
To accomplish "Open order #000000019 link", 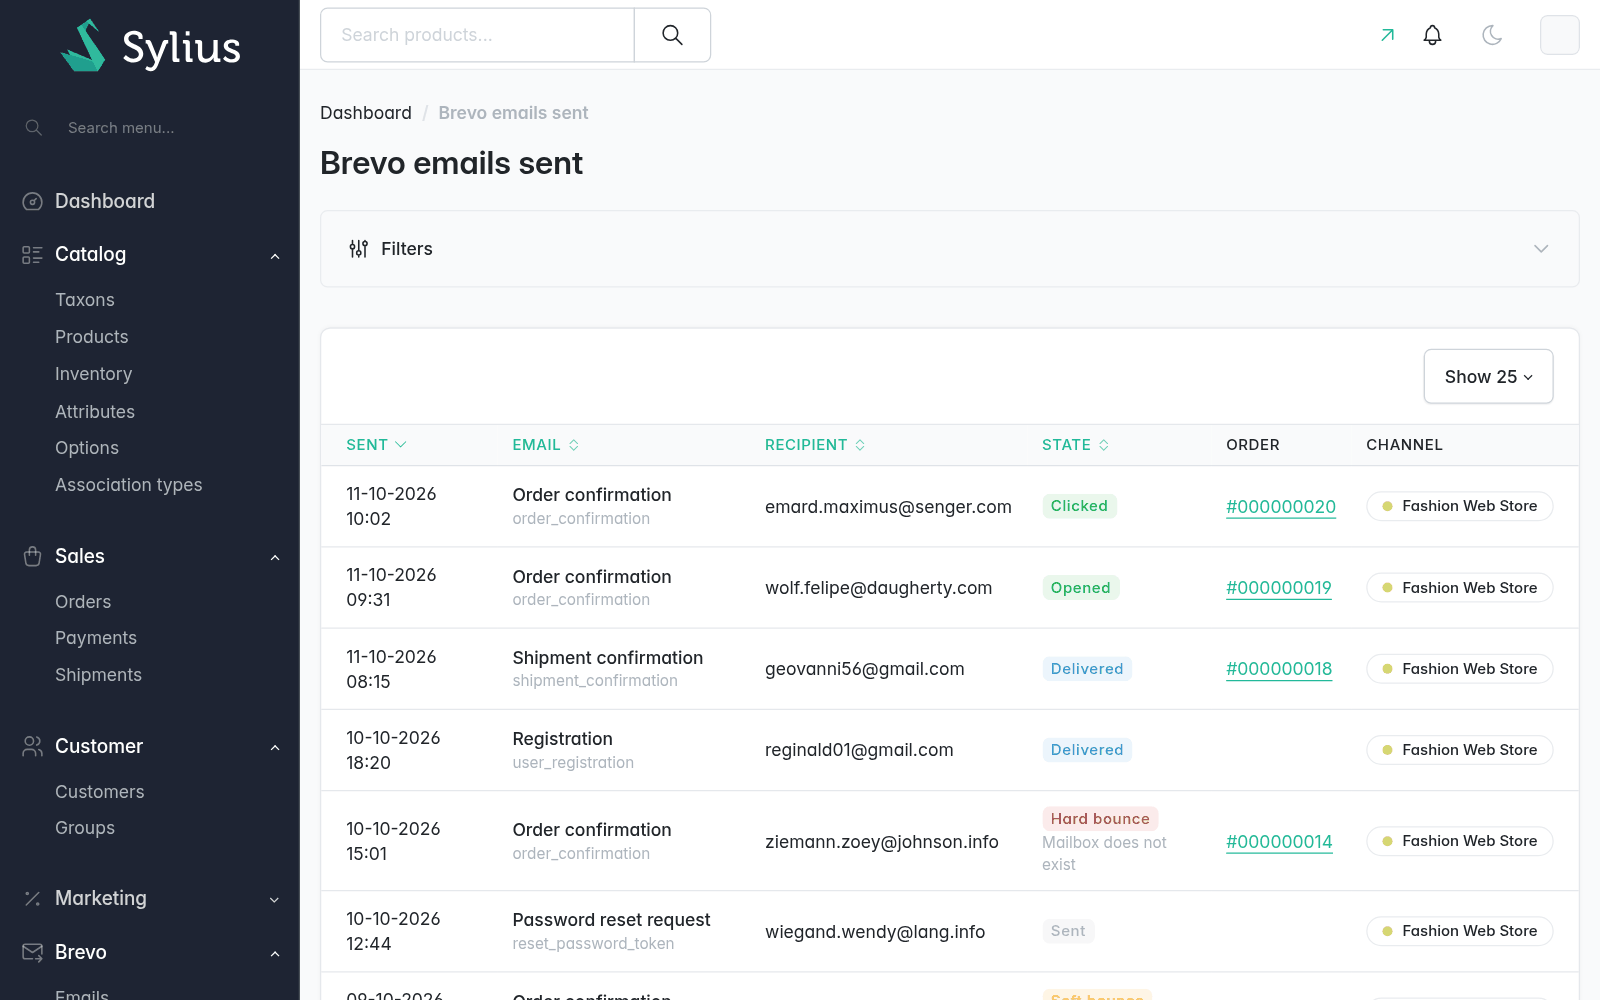I will [x=1279, y=588].
